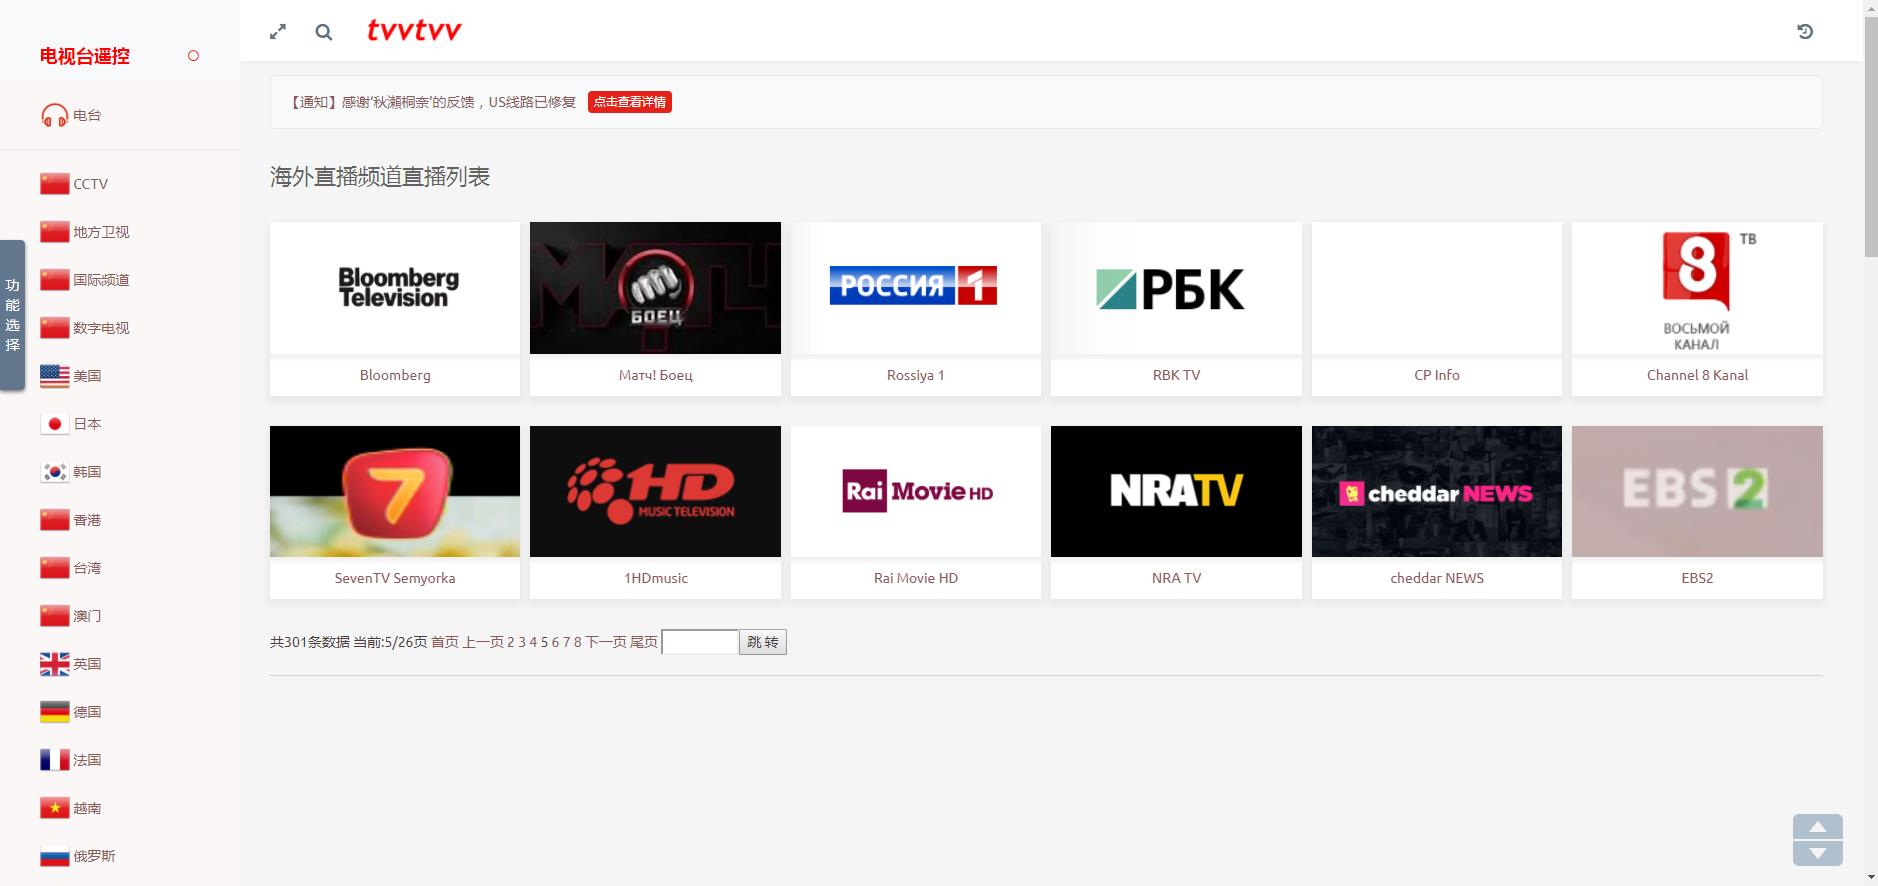The width and height of the screenshot is (1878, 886).
Task: Open the 功能选择 side tab
Action: (12, 315)
